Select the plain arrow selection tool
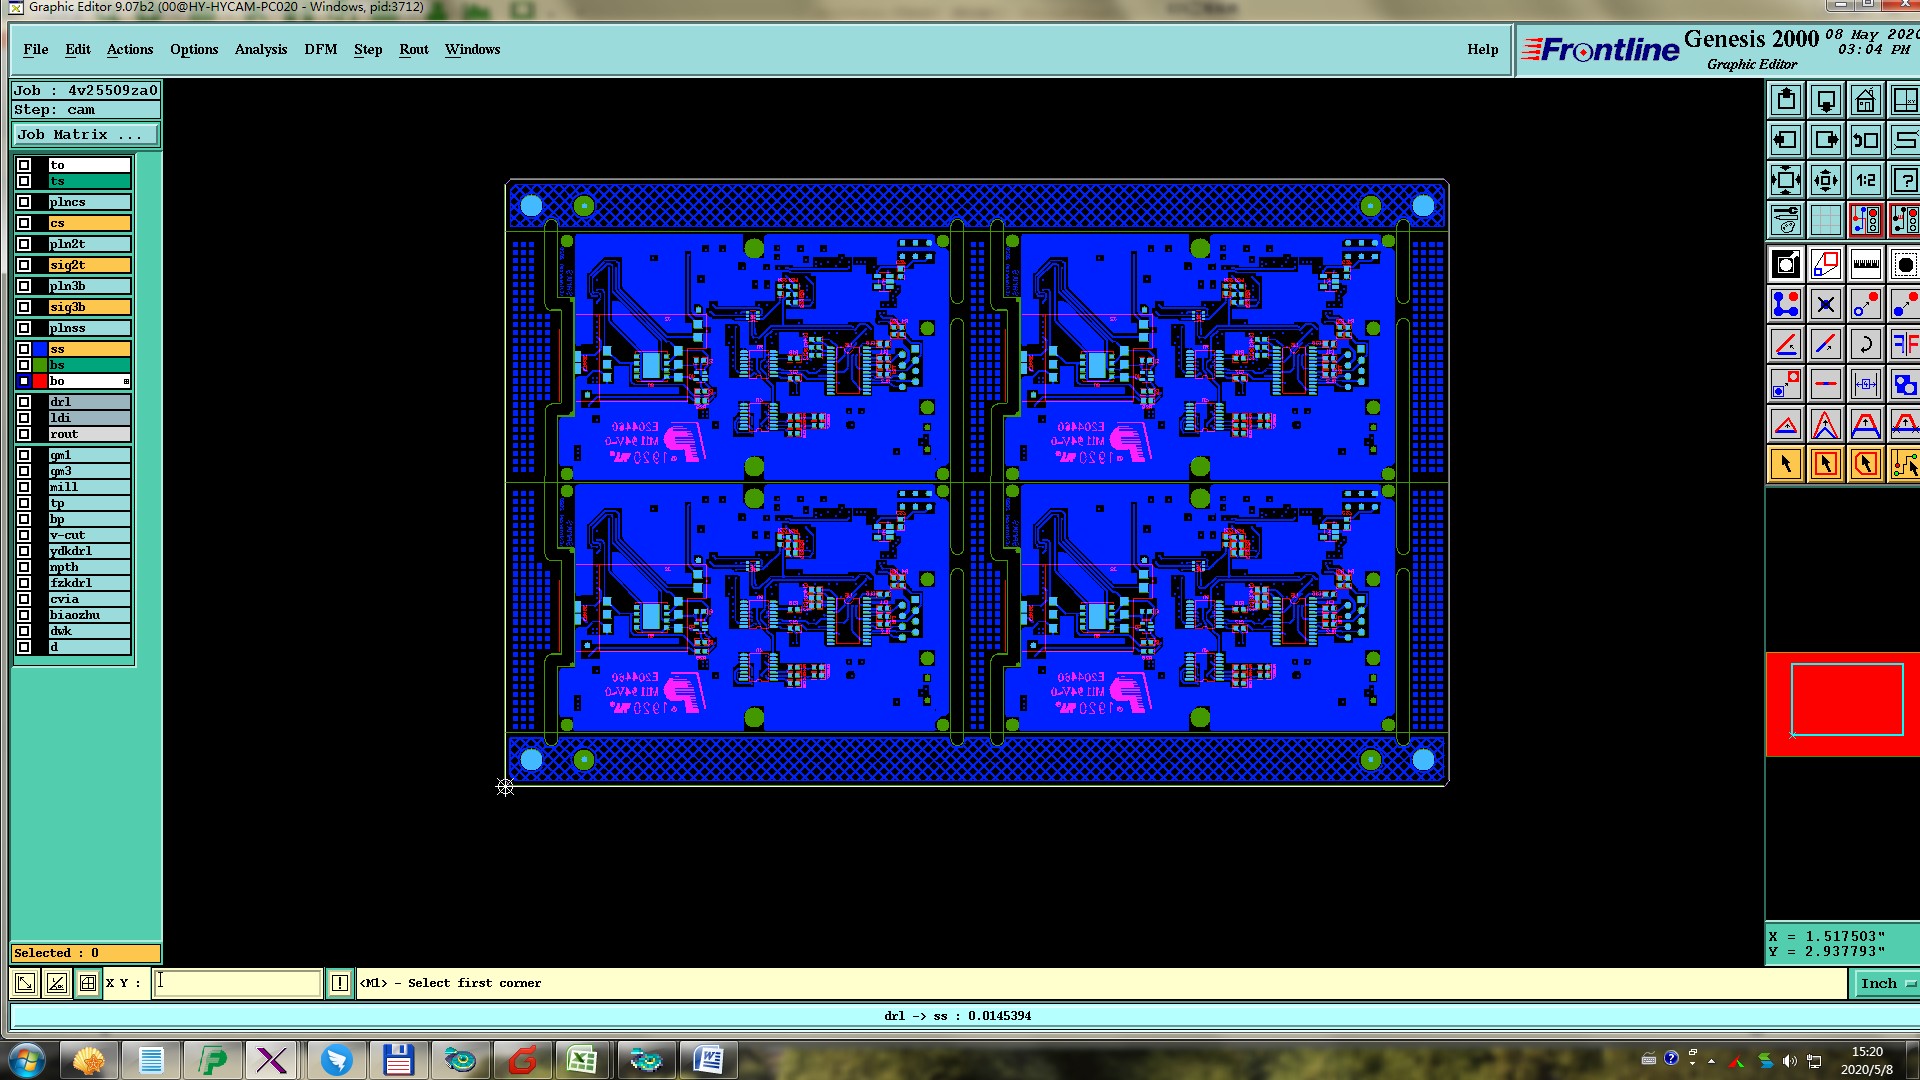This screenshot has height=1080, width=1920. (x=1786, y=464)
